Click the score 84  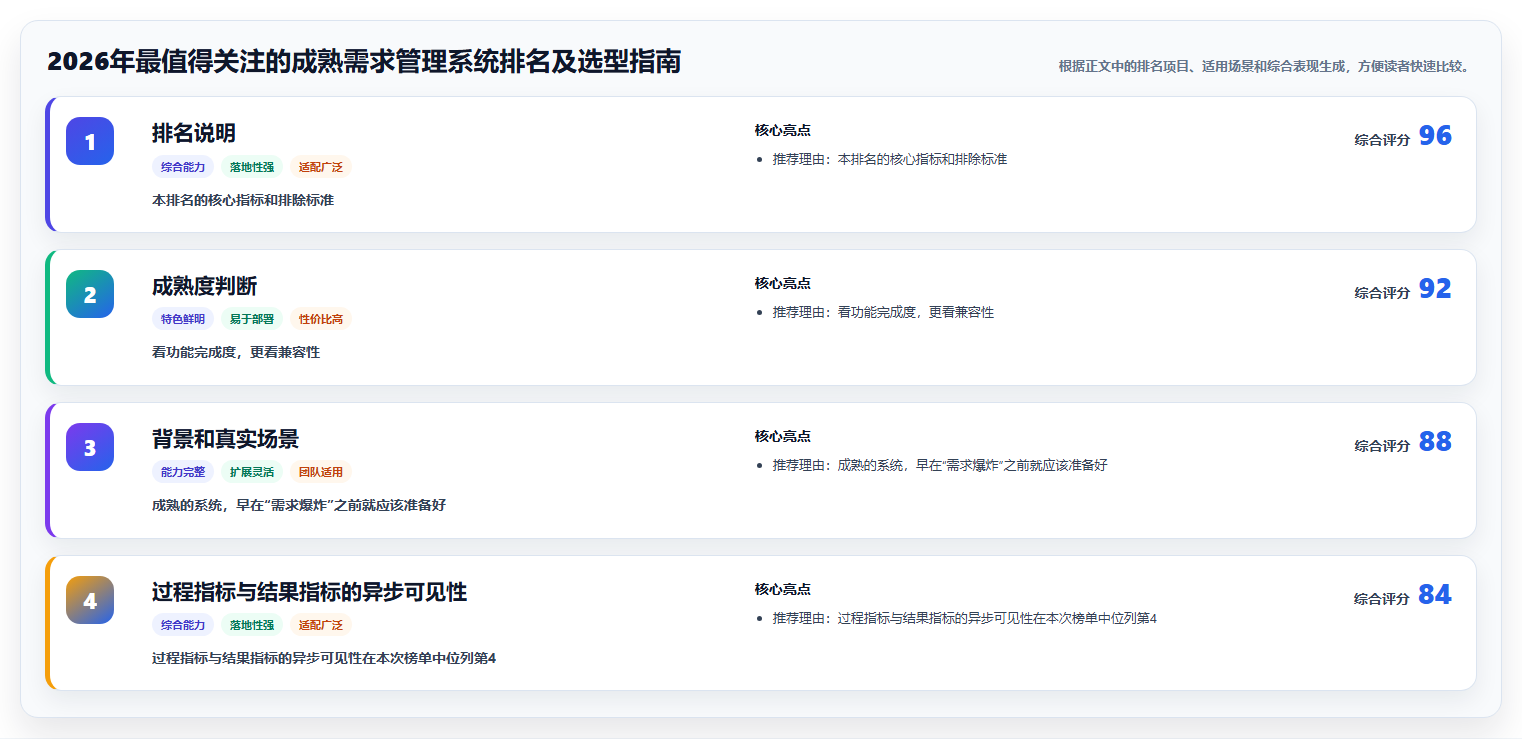1435,595
